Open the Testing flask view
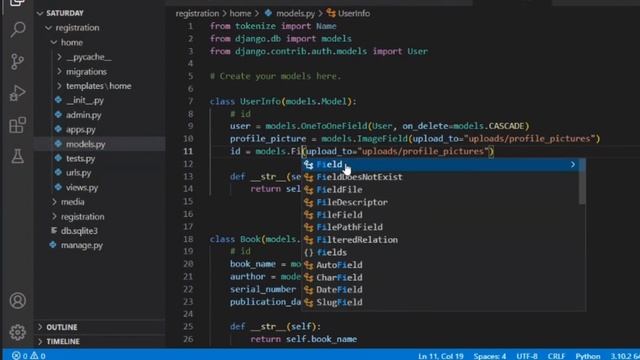This screenshot has width=640, height=360. [x=18, y=156]
